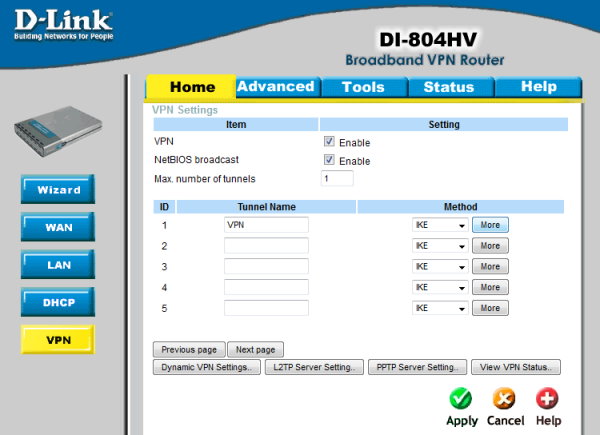The image size is (600, 435).
Task: Click the D-Link logo
Action: (x=64, y=24)
